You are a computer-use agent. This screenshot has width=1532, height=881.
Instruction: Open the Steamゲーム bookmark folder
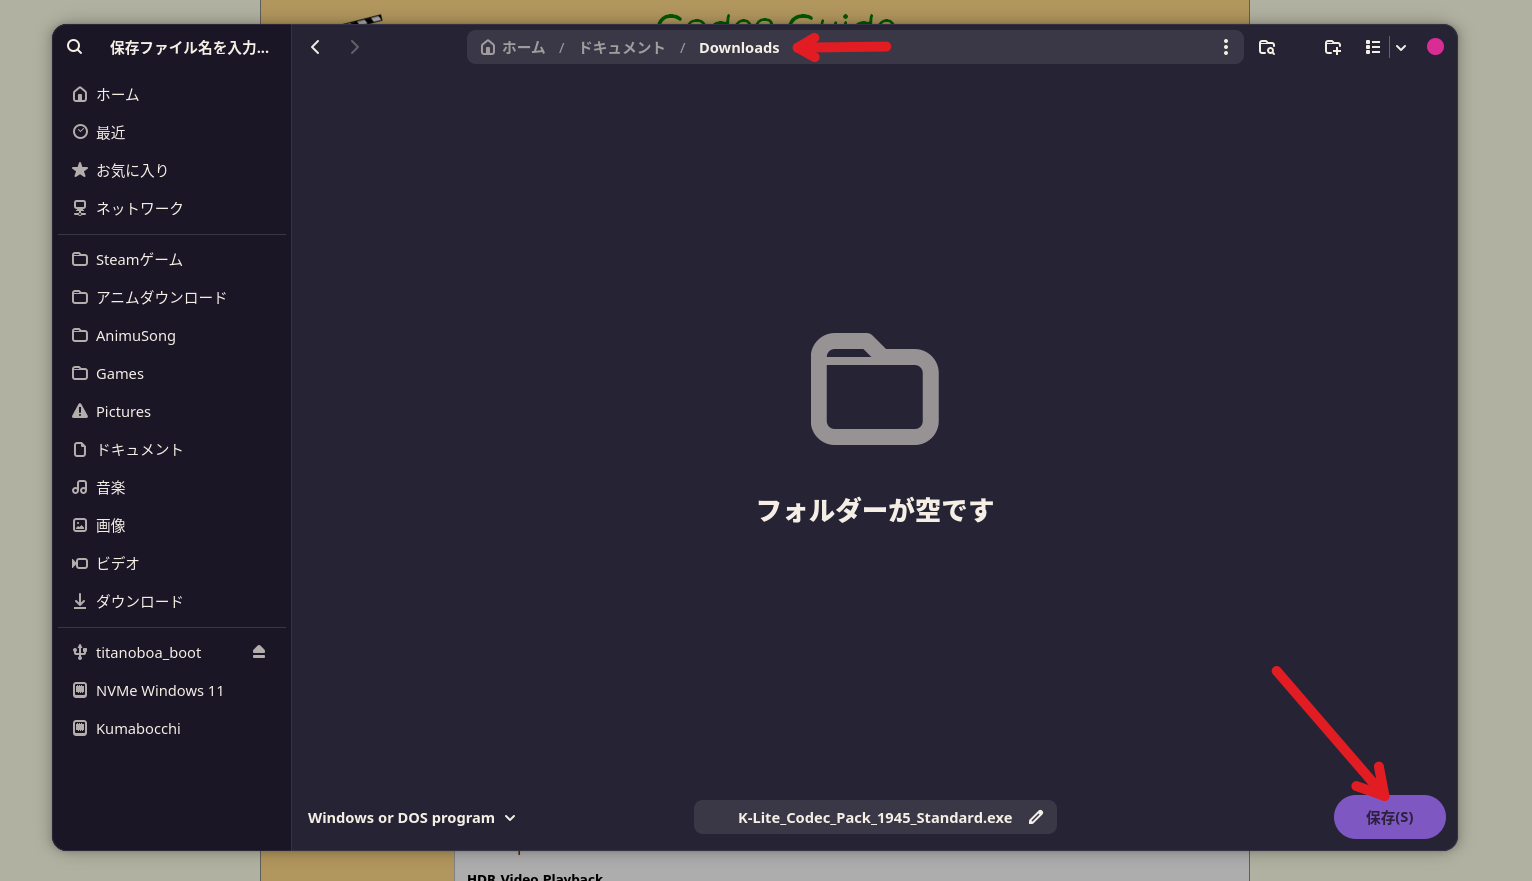click(139, 259)
